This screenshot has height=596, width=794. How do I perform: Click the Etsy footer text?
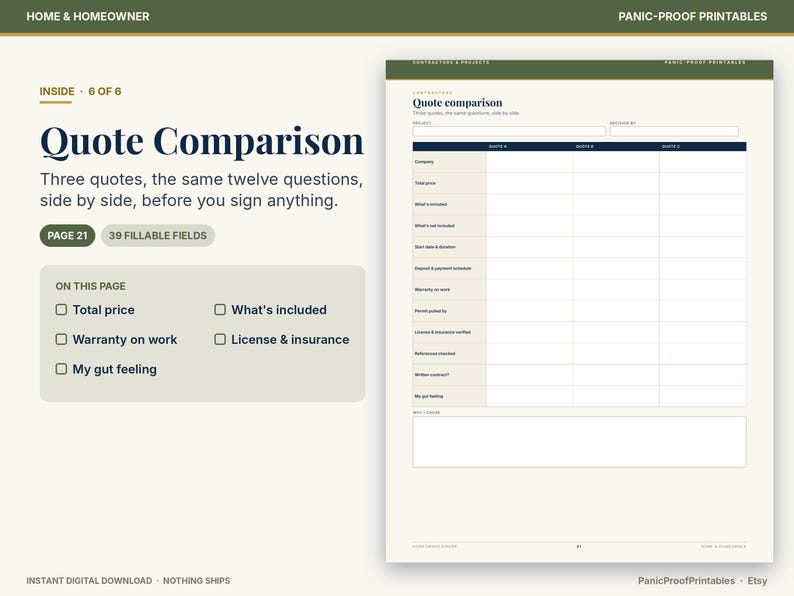click(757, 581)
